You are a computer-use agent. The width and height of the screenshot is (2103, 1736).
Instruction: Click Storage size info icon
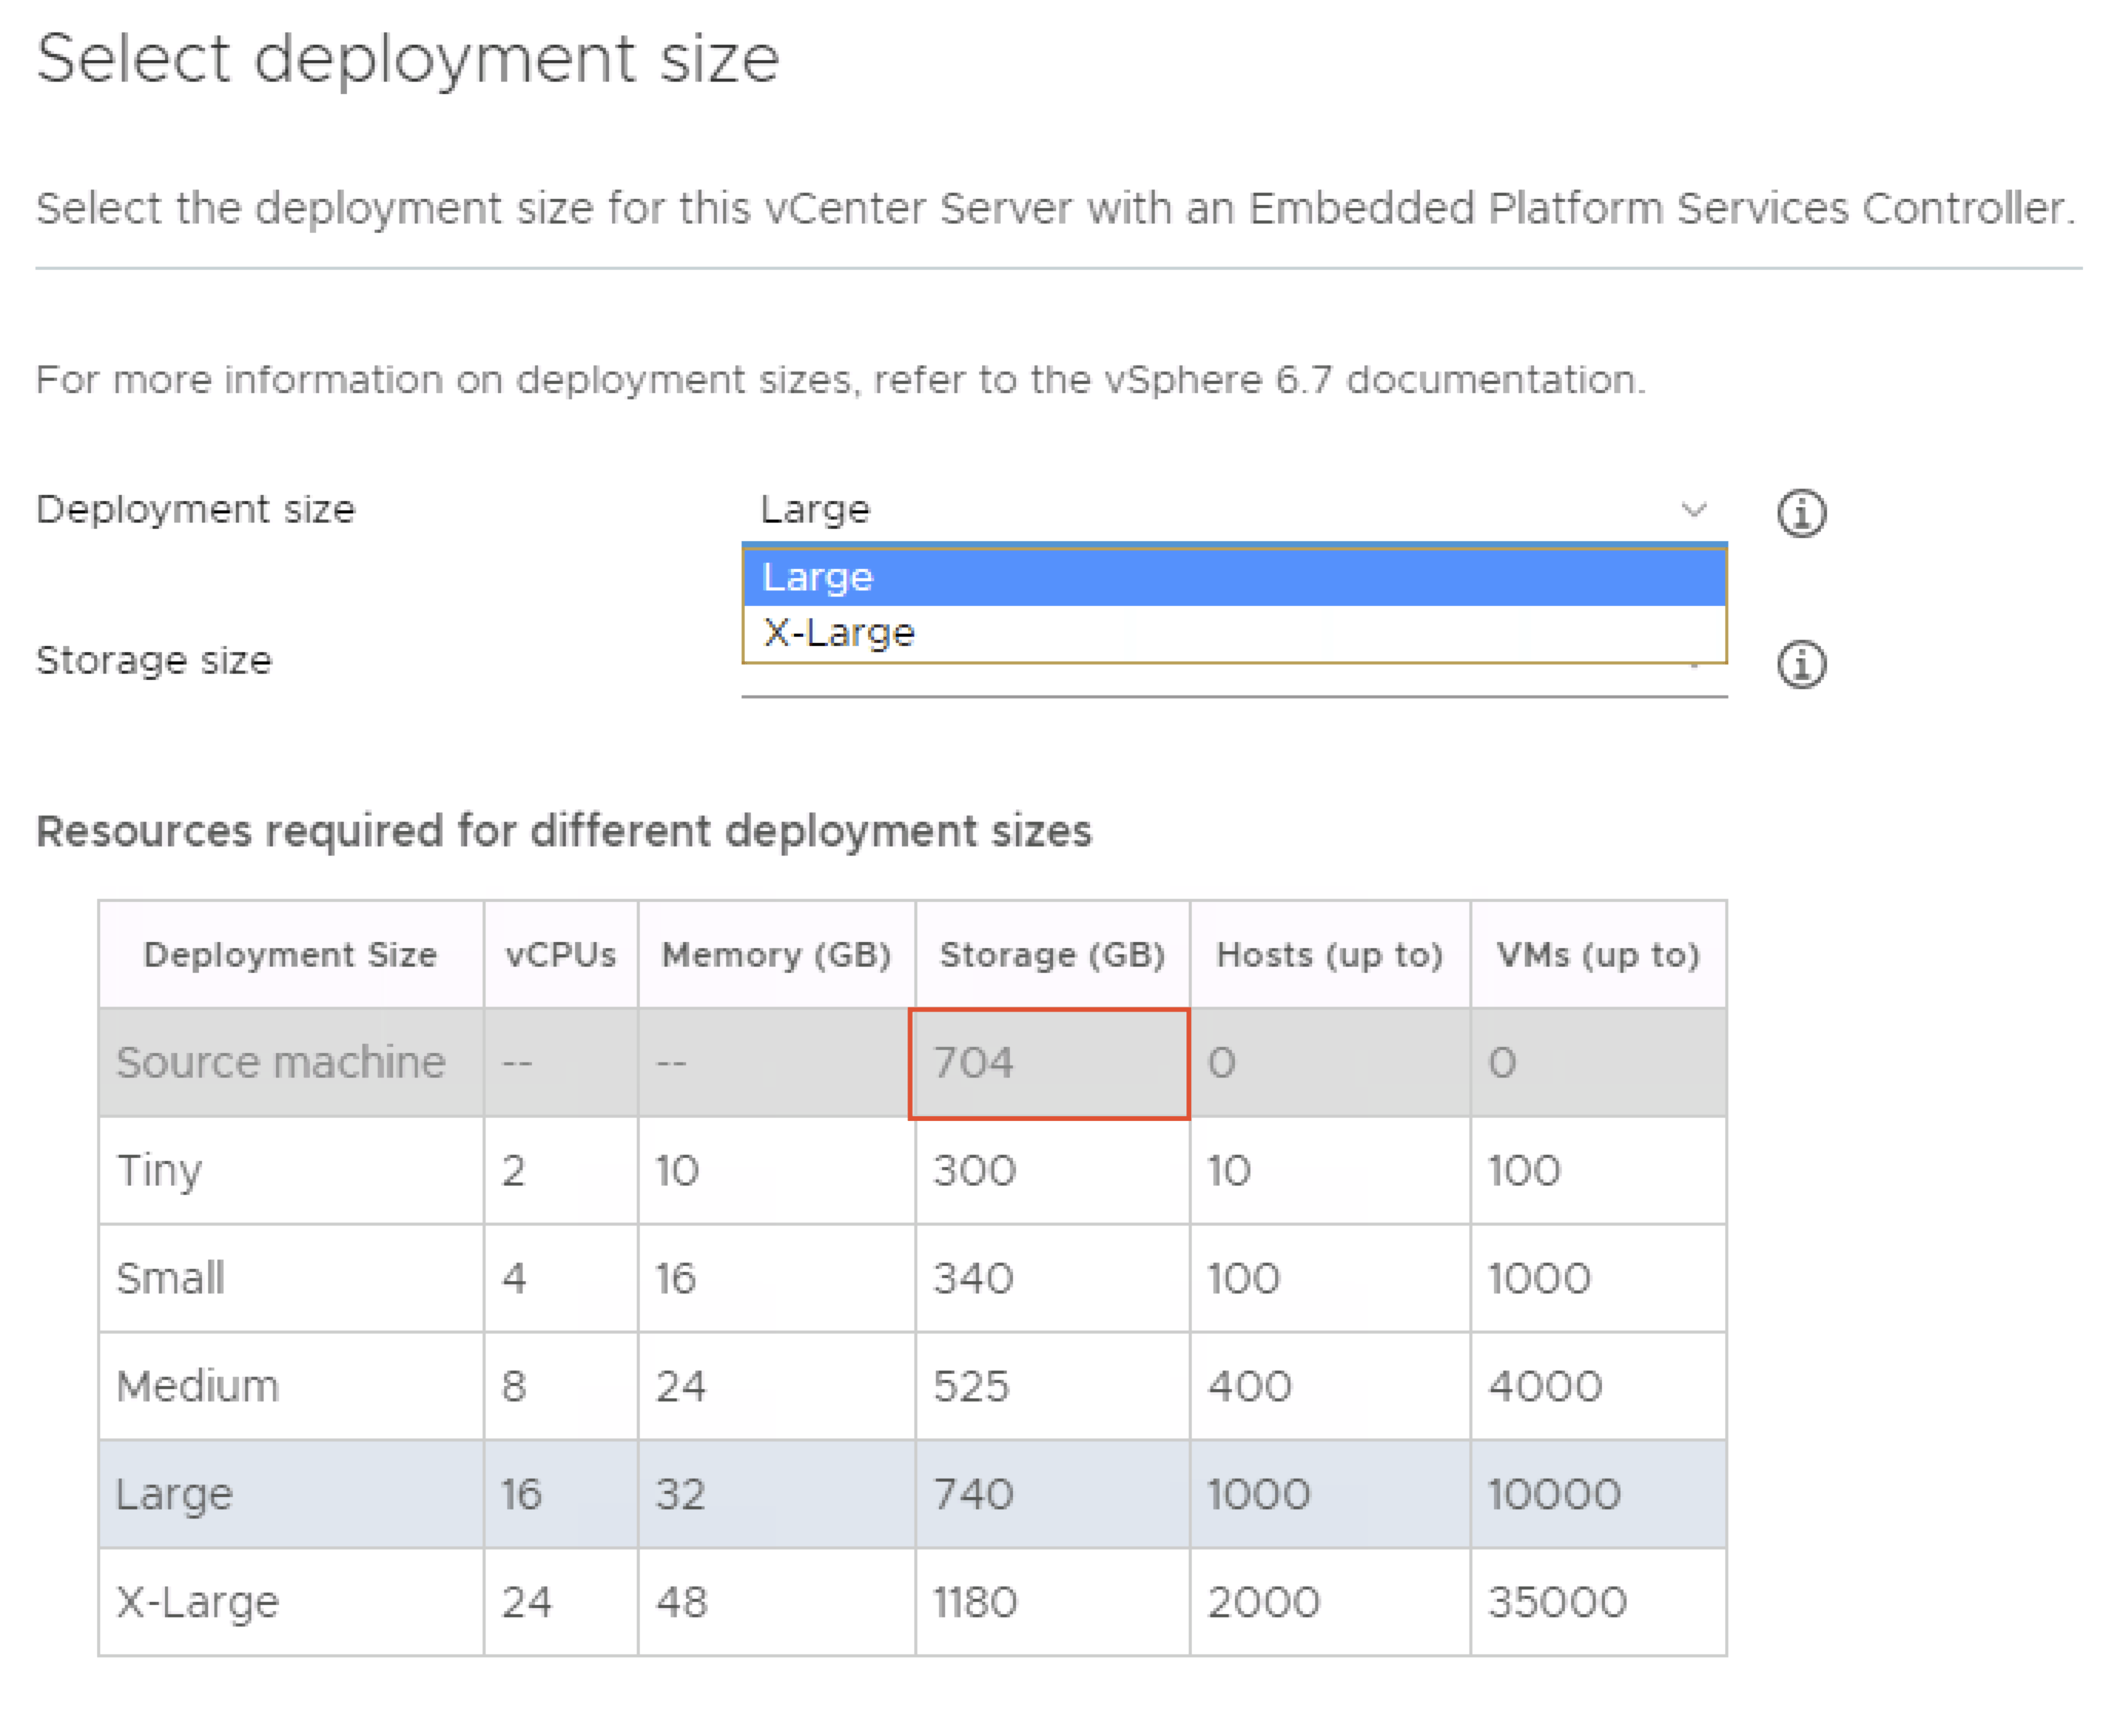(x=1800, y=664)
